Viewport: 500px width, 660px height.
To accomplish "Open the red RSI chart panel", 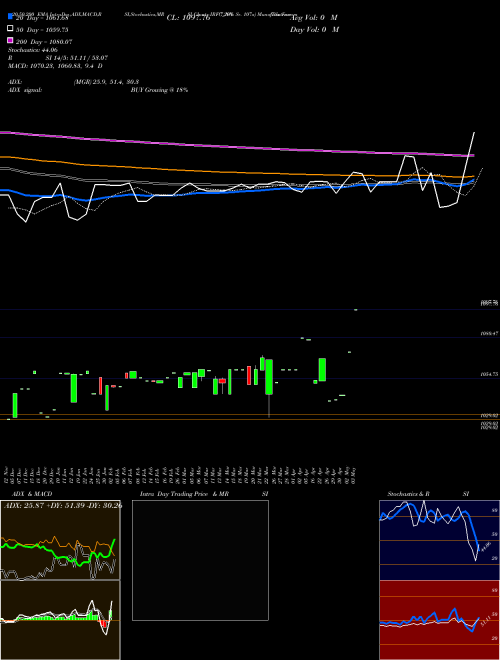I will [439, 620].
